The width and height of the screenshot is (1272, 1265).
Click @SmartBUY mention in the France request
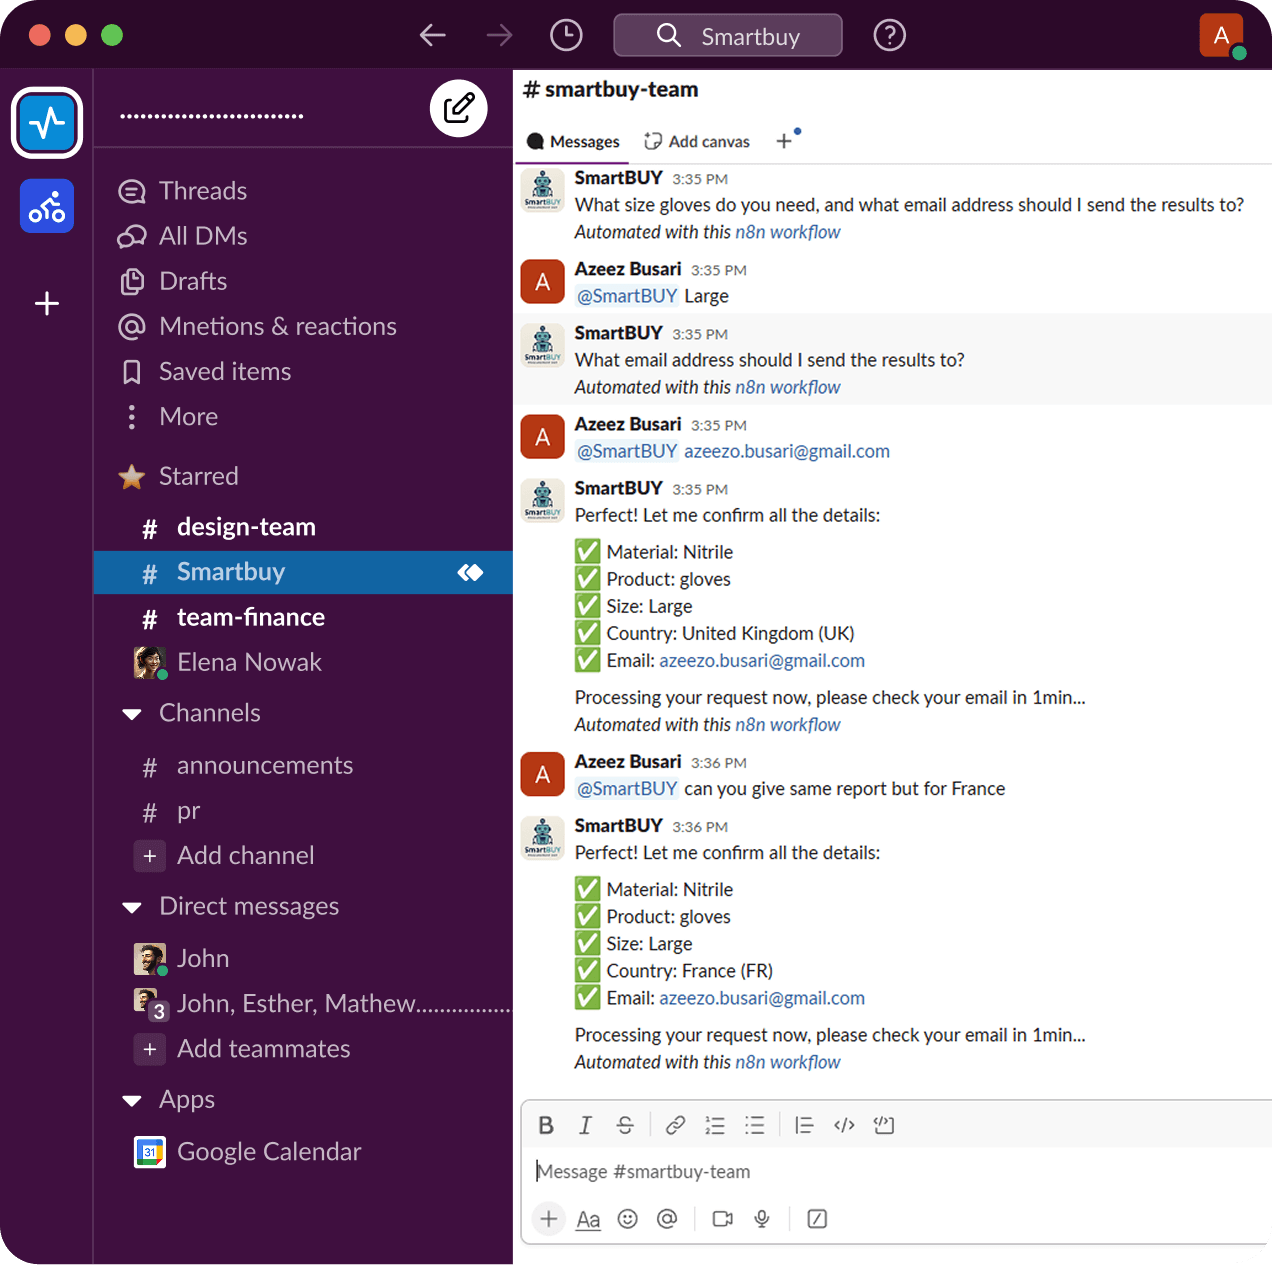click(627, 789)
